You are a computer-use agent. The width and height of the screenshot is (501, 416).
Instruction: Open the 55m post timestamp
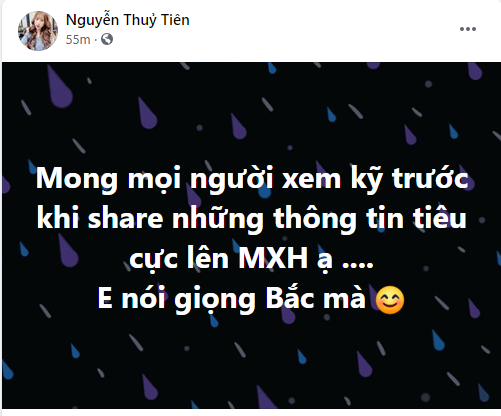point(78,40)
